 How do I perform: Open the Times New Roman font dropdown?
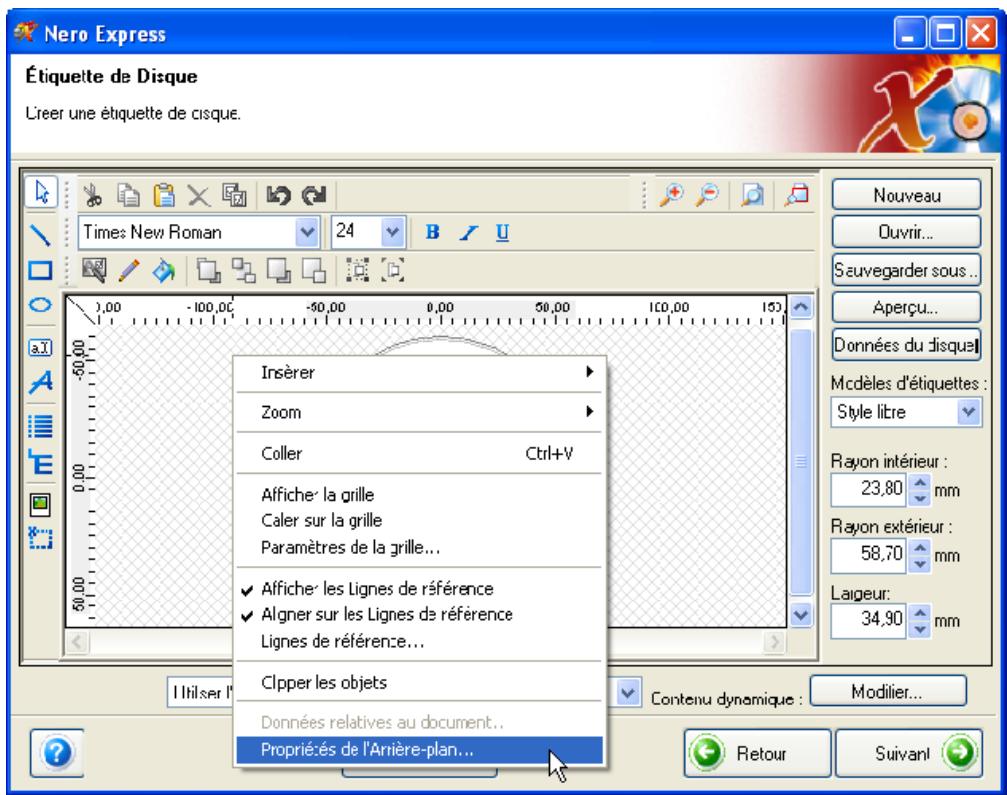308,232
